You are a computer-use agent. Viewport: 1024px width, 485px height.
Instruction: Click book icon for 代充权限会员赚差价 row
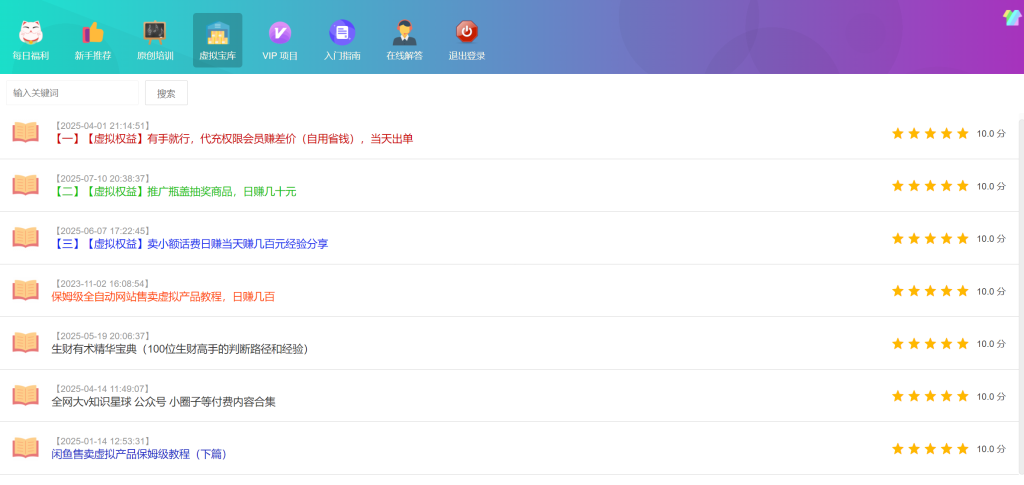point(25,132)
